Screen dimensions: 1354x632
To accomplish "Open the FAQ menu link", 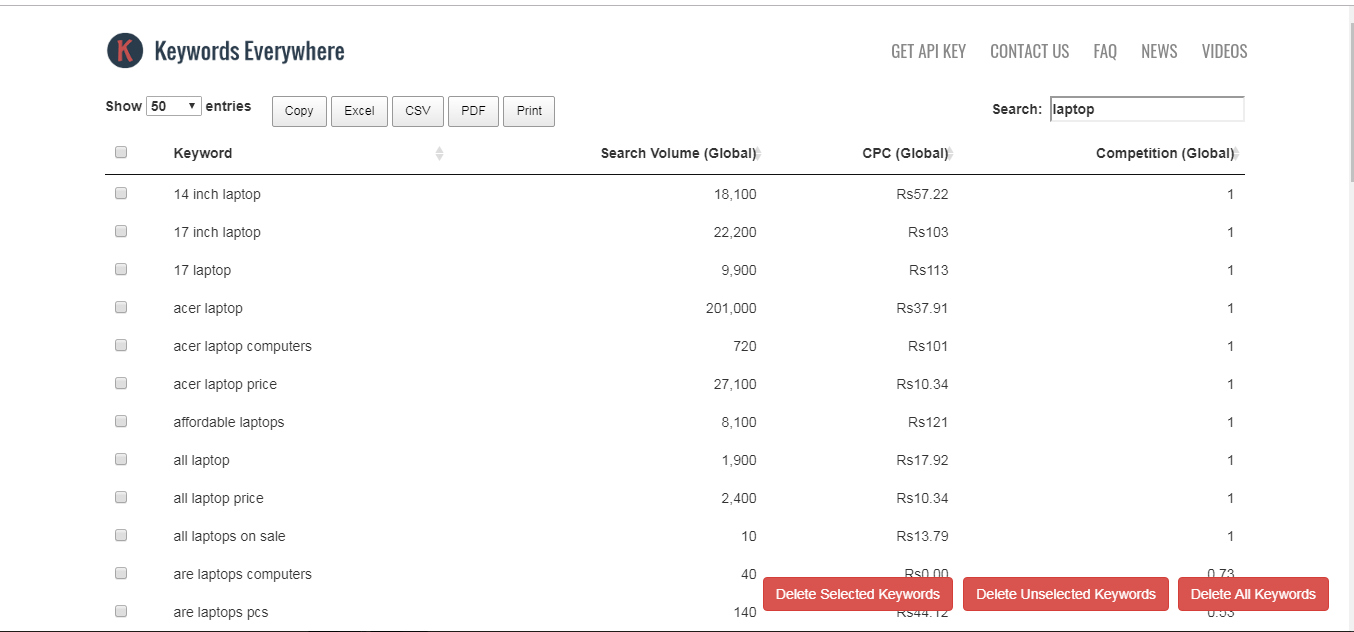I will [1105, 51].
